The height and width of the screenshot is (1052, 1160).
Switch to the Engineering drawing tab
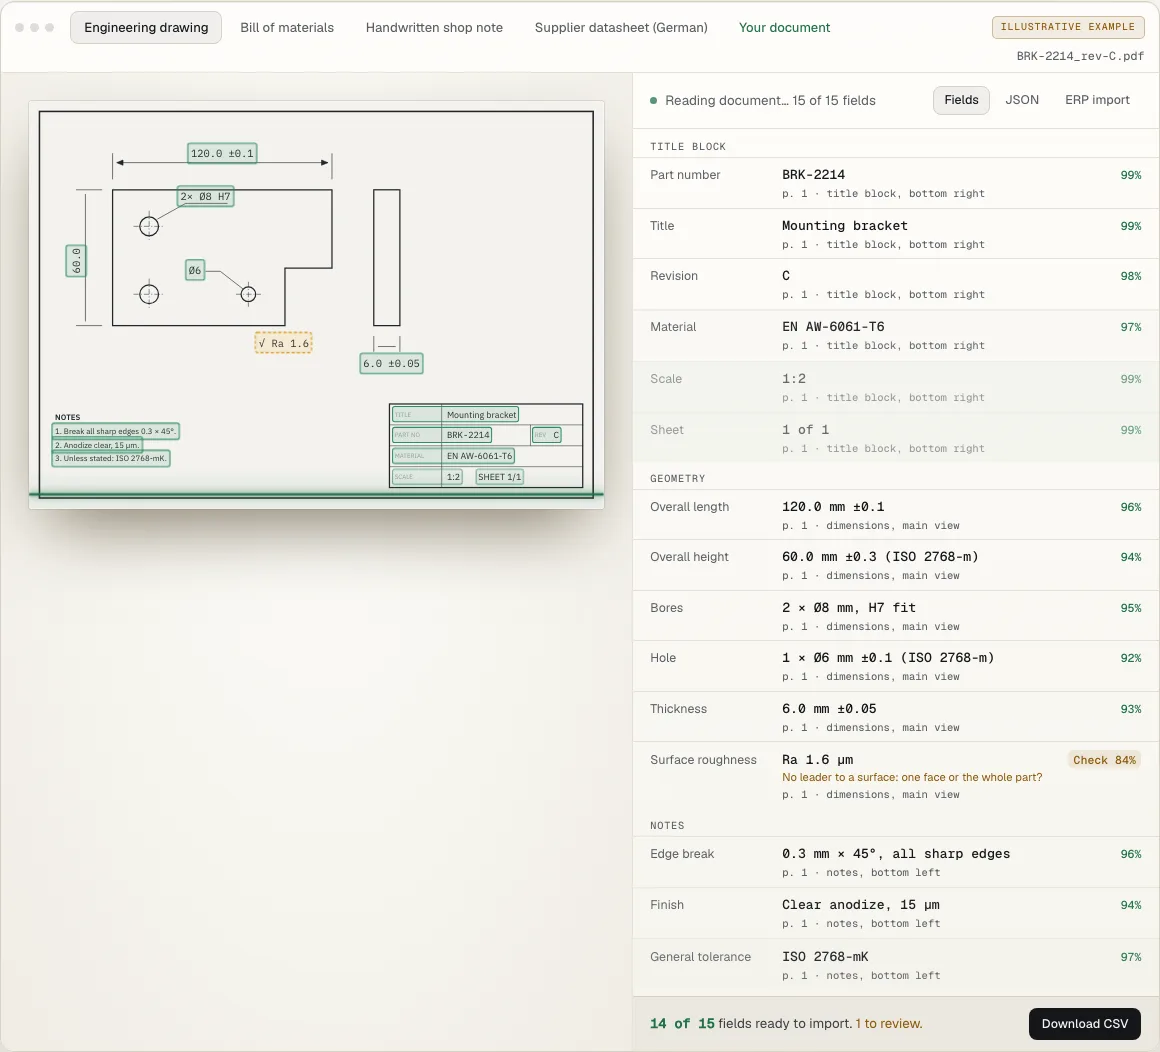tap(146, 27)
